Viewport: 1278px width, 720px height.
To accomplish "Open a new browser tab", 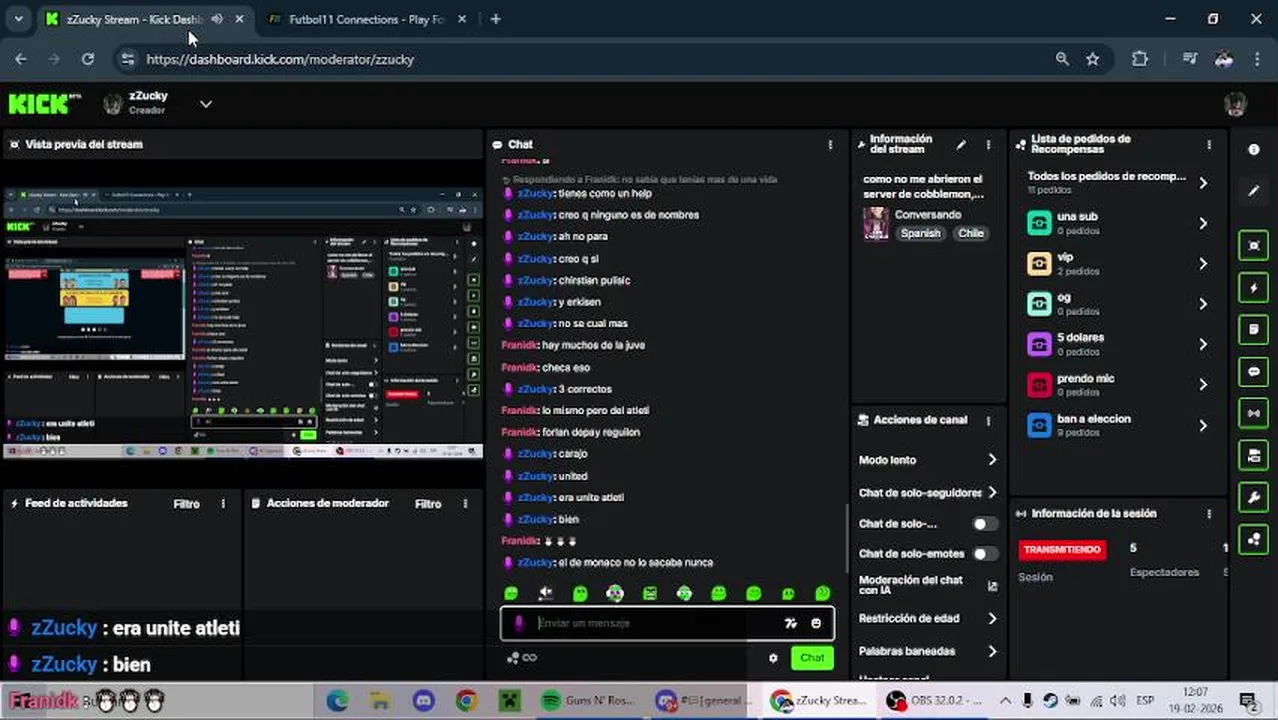I will pos(495,19).
